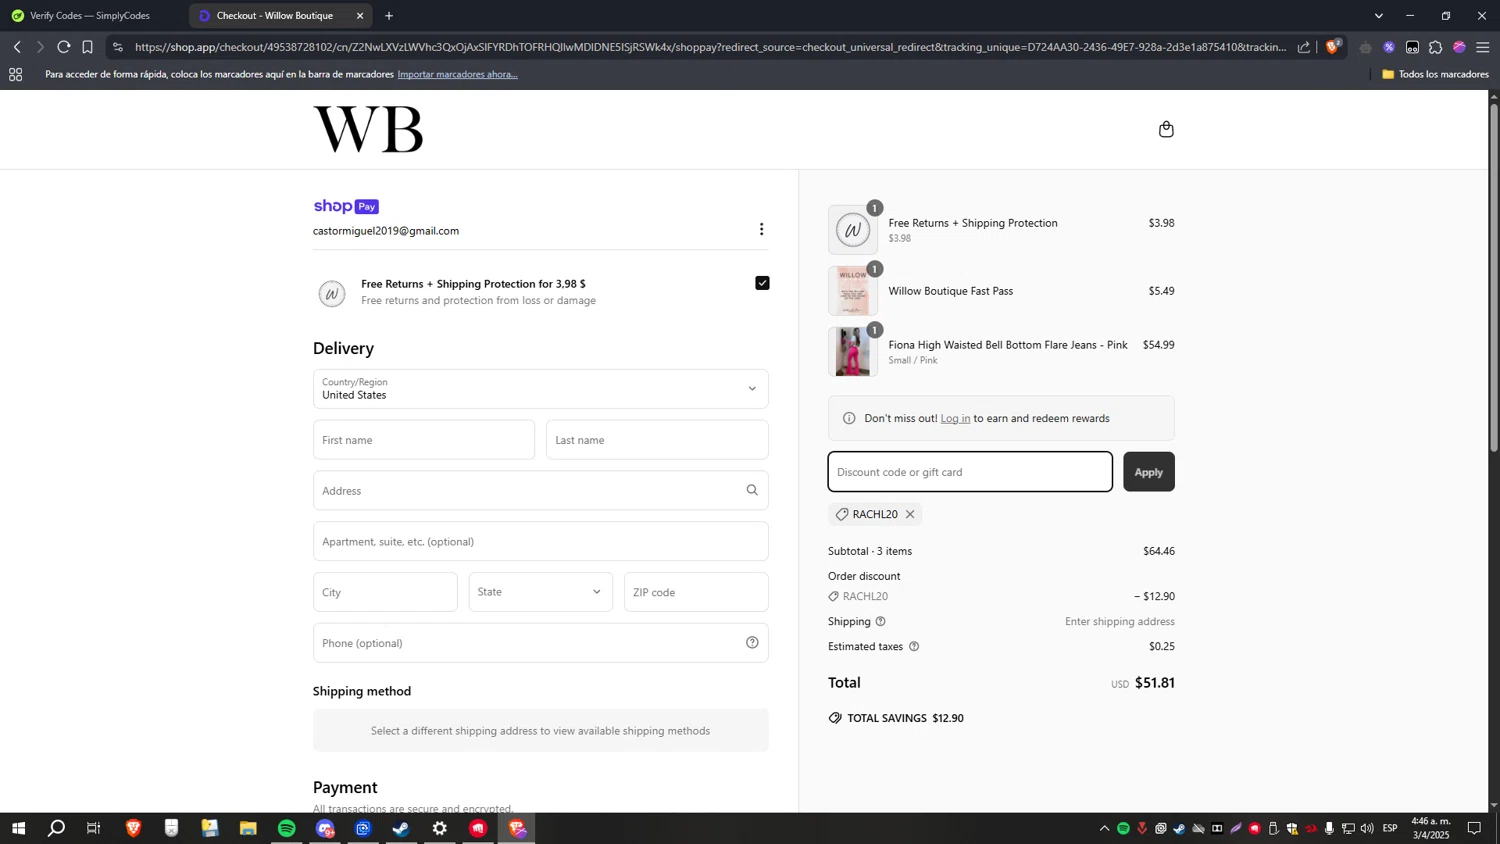1500x844 pixels.
Task: Open the bookmarks apps grid icon
Action: click(16, 74)
